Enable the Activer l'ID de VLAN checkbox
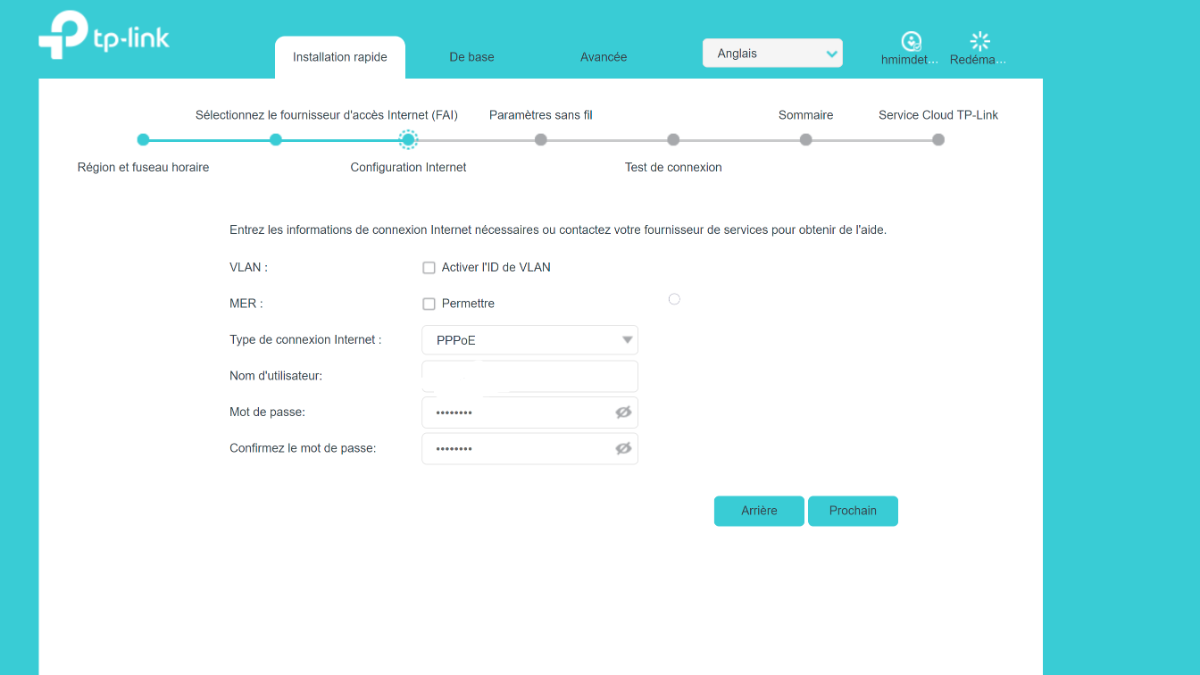The image size is (1200, 675). pos(429,268)
